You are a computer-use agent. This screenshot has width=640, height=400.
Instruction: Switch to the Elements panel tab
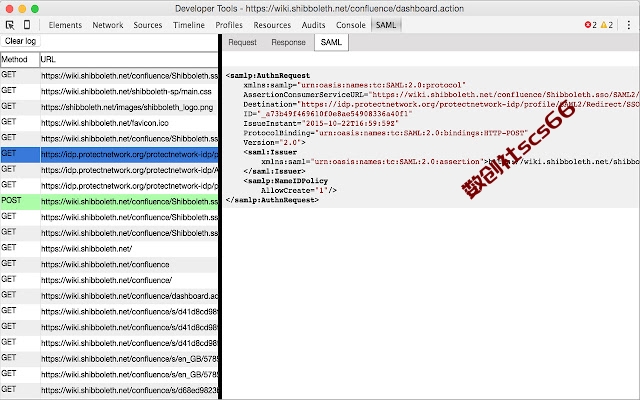point(65,25)
